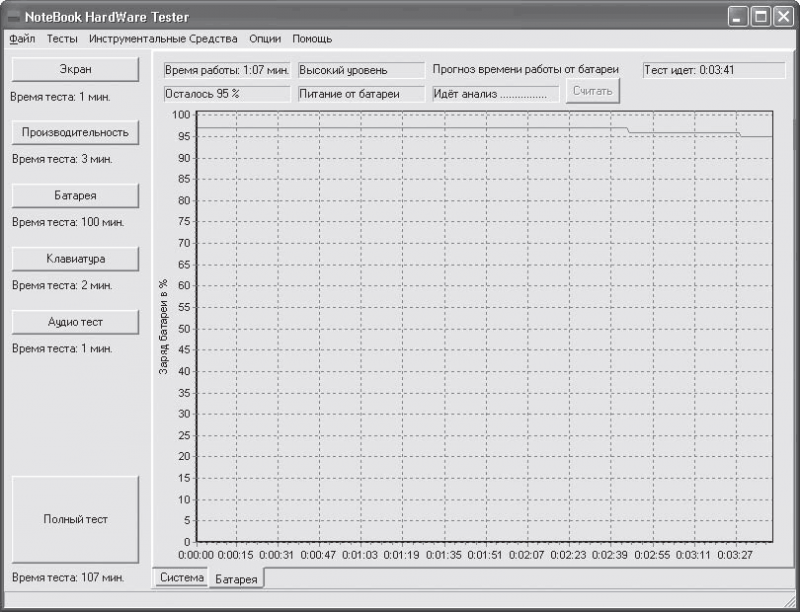800x612 pixels.
Task: Open the Помощь menu
Action: [312, 39]
